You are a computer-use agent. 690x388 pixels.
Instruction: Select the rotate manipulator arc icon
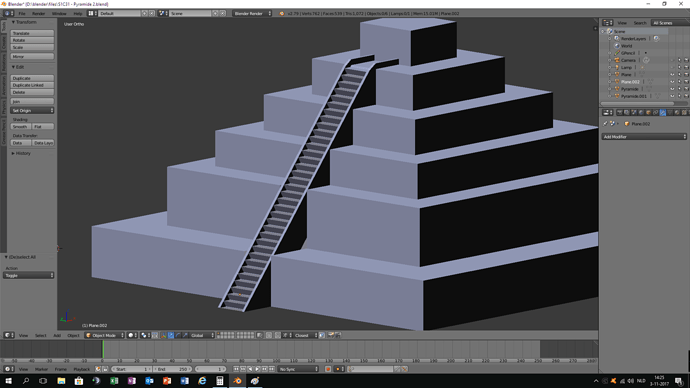[x=178, y=335]
